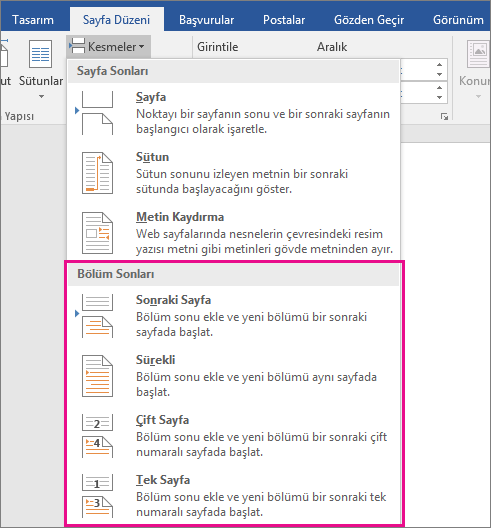
Task: Decrease the lower spacing spinner value
Action: (439, 97)
